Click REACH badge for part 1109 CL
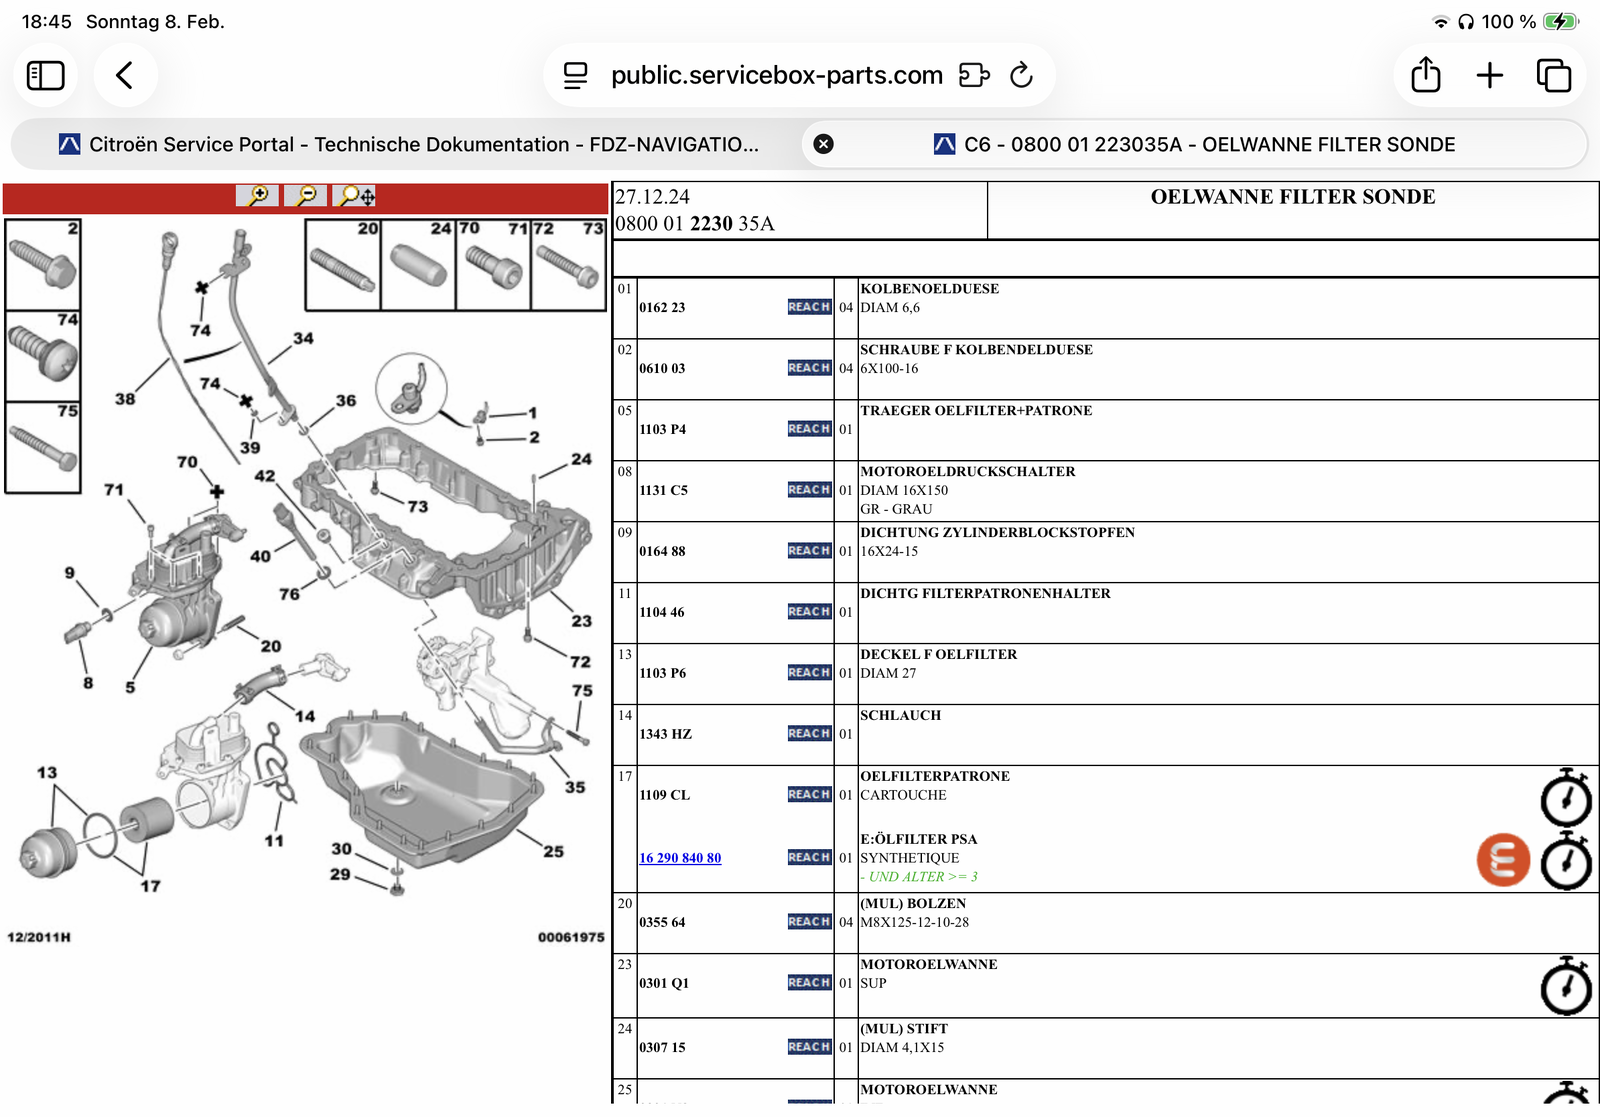1600x1117 pixels. point(809,795)
